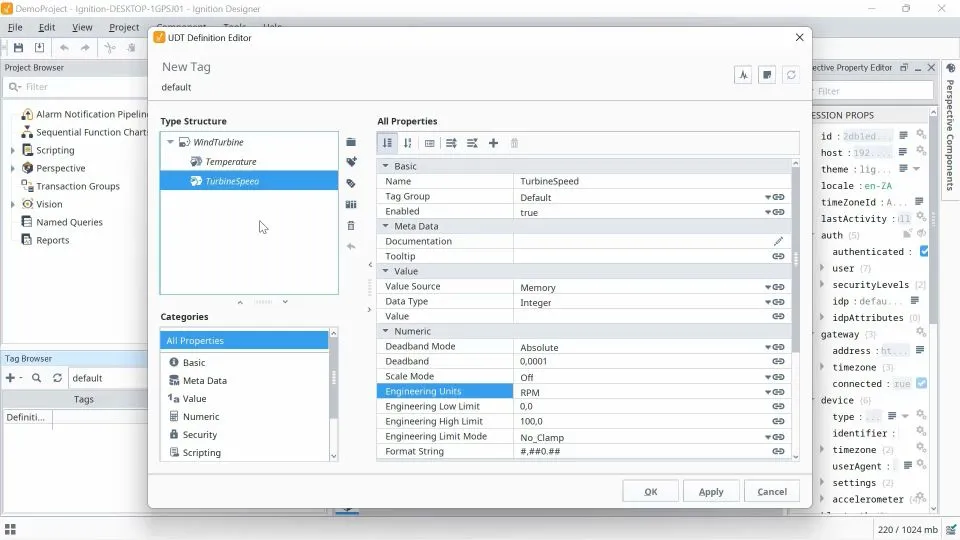This screenshot has height=540, width=960.
Task: Toggle the authenticated checkbox
Action: click(x=924, y=251)
